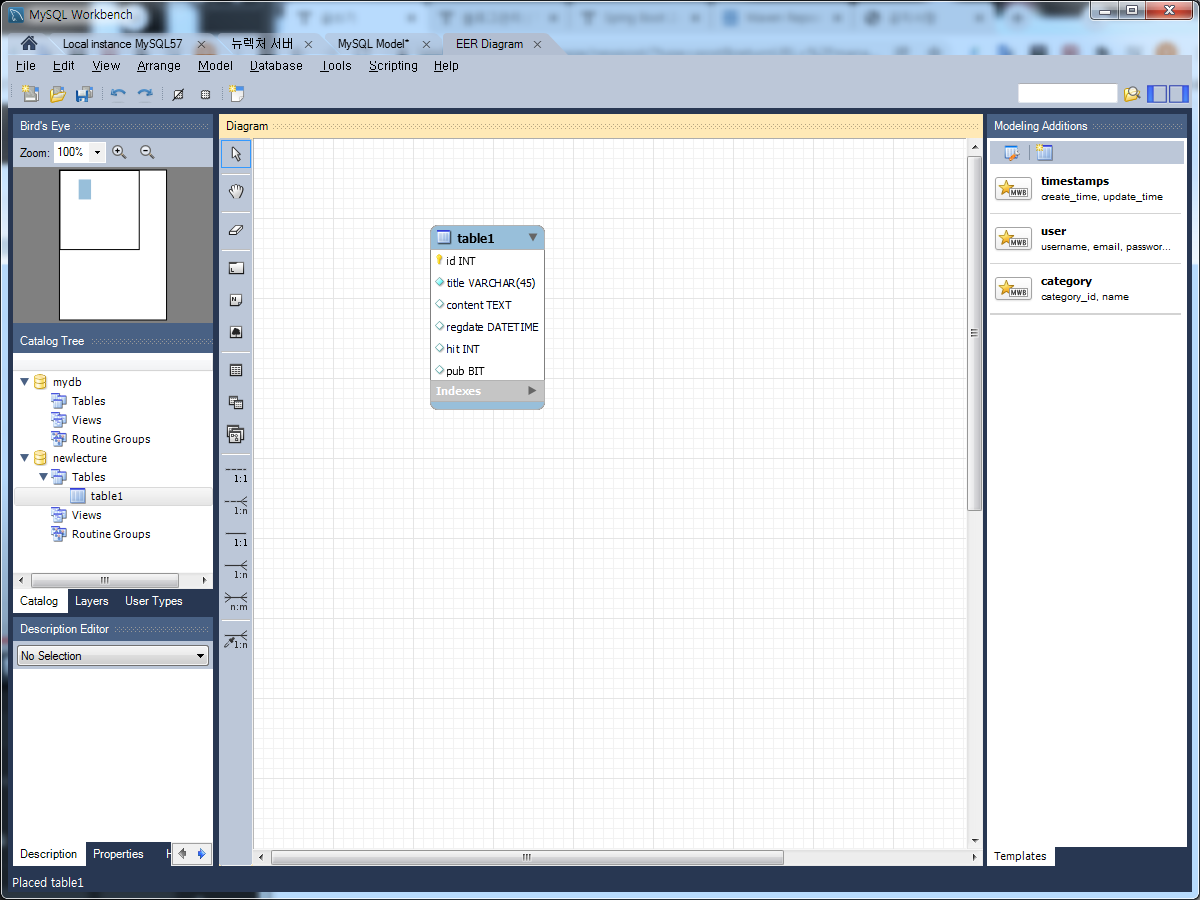Collapse the newlecture schema node
This screenshot has height=900, width=1200.
tap(25, 458)
